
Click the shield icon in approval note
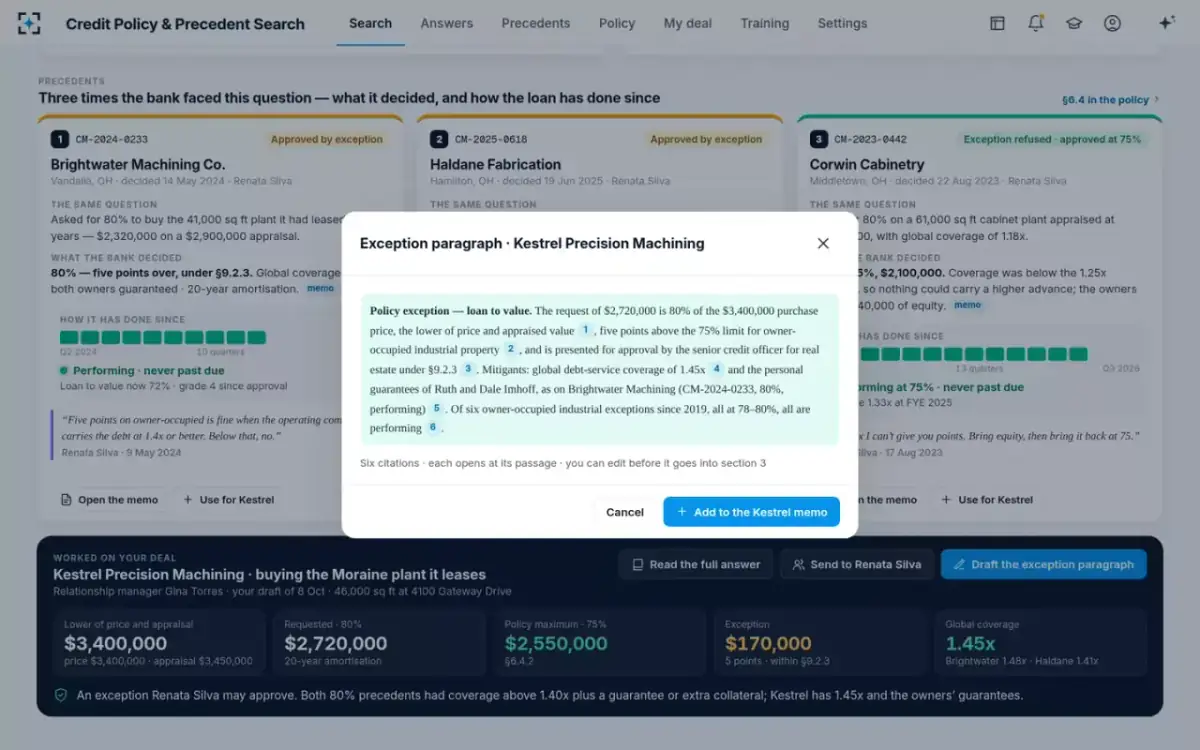61,695
